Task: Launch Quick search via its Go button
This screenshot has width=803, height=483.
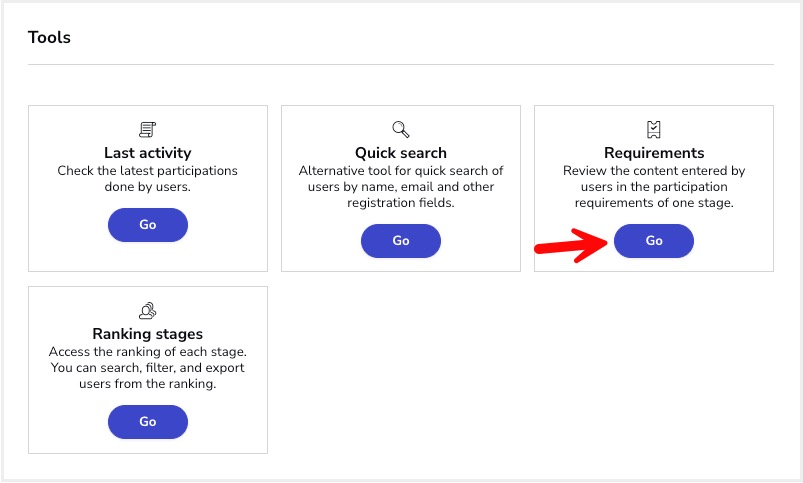Action: click(400, 241)
